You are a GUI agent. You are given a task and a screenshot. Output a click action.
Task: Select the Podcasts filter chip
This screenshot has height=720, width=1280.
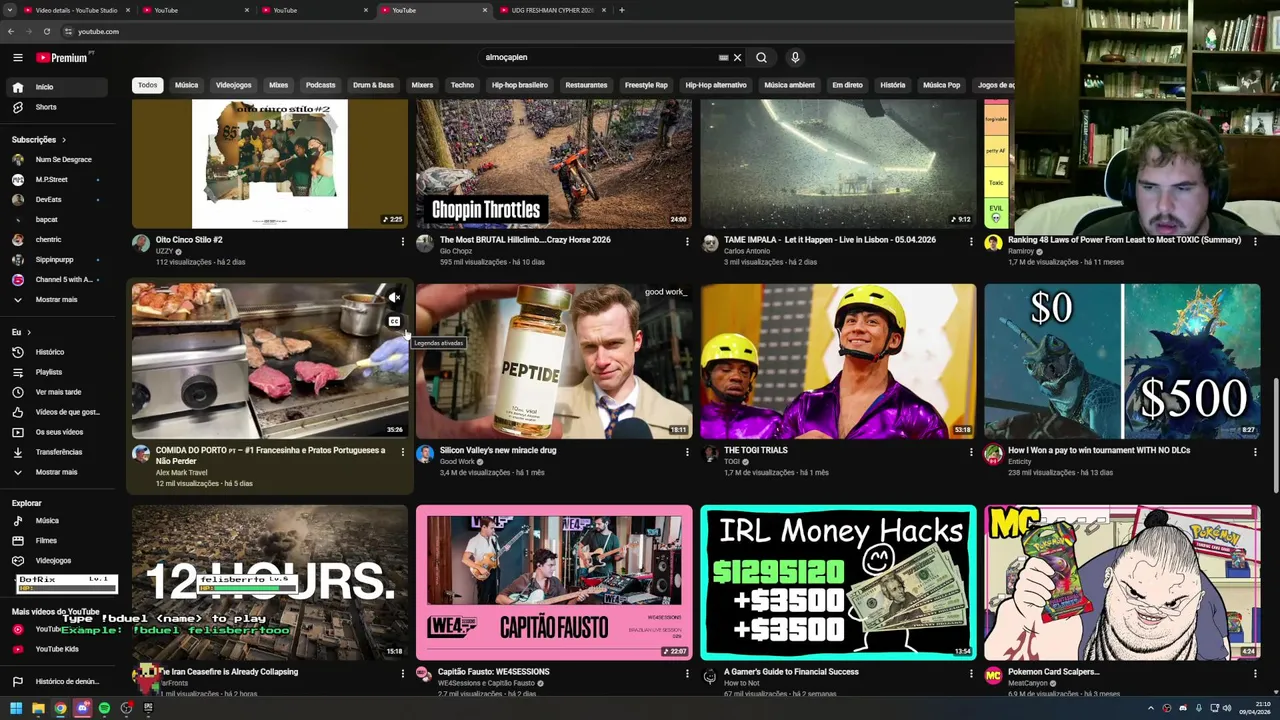coord(320,85)
